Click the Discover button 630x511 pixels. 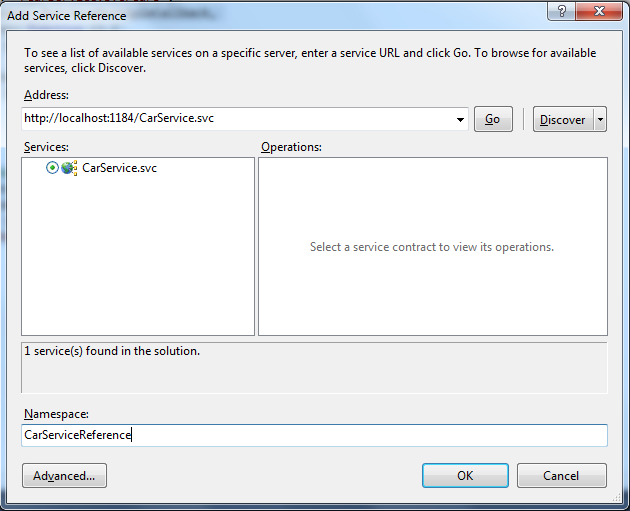[x=563, y=119]
